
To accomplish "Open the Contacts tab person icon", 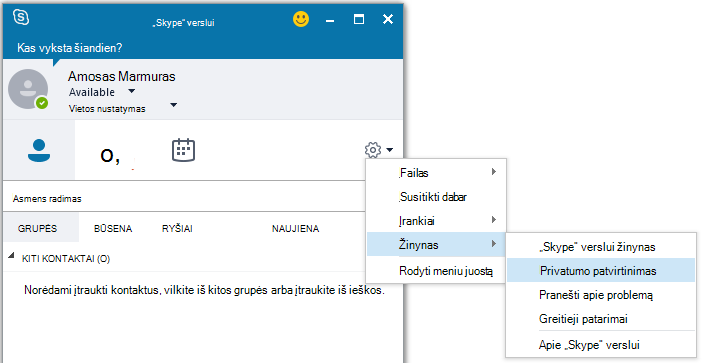I will (x=39, y=151).
